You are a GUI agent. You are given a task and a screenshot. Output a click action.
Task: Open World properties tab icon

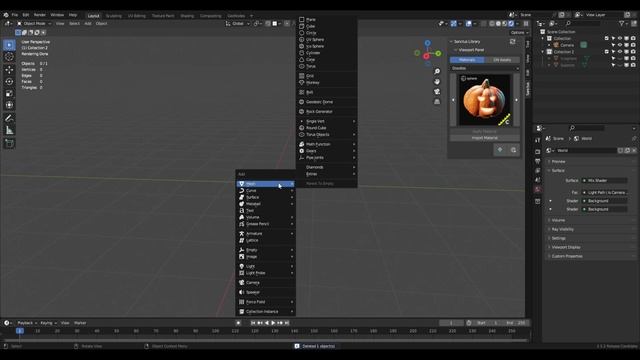click(538, 189)
